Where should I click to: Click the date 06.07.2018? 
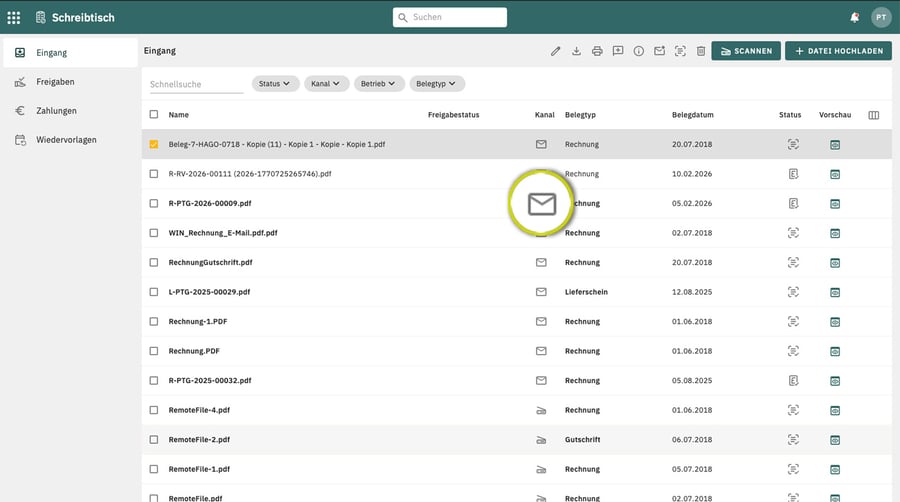click(692, 439)
